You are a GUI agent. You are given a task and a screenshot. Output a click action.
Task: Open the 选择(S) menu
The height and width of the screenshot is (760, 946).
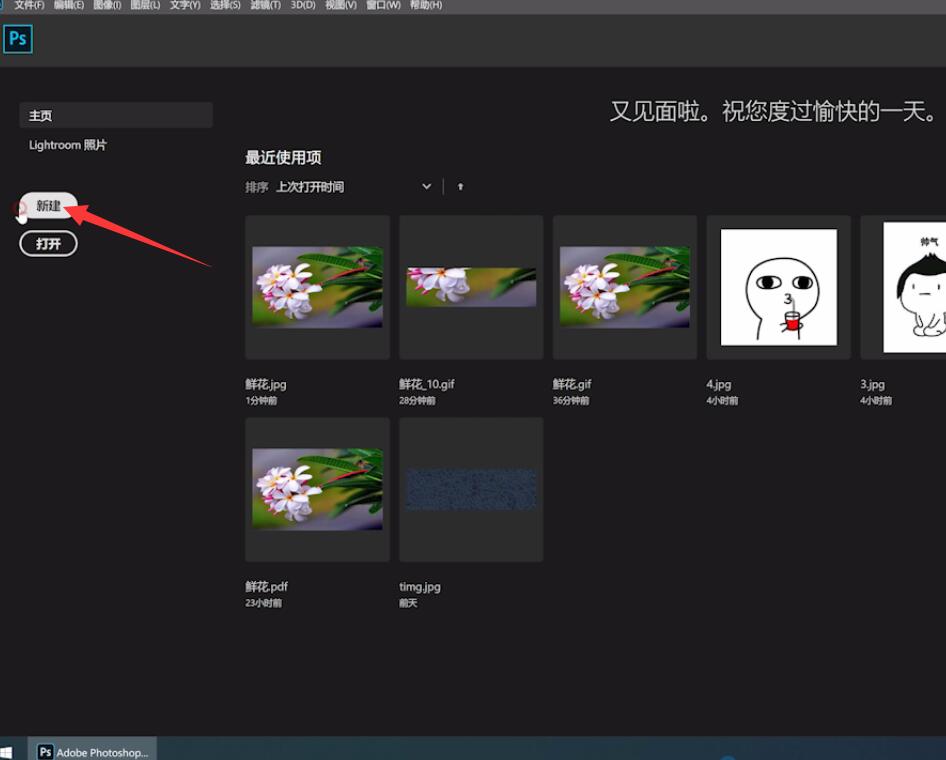(x=225, y=5)
